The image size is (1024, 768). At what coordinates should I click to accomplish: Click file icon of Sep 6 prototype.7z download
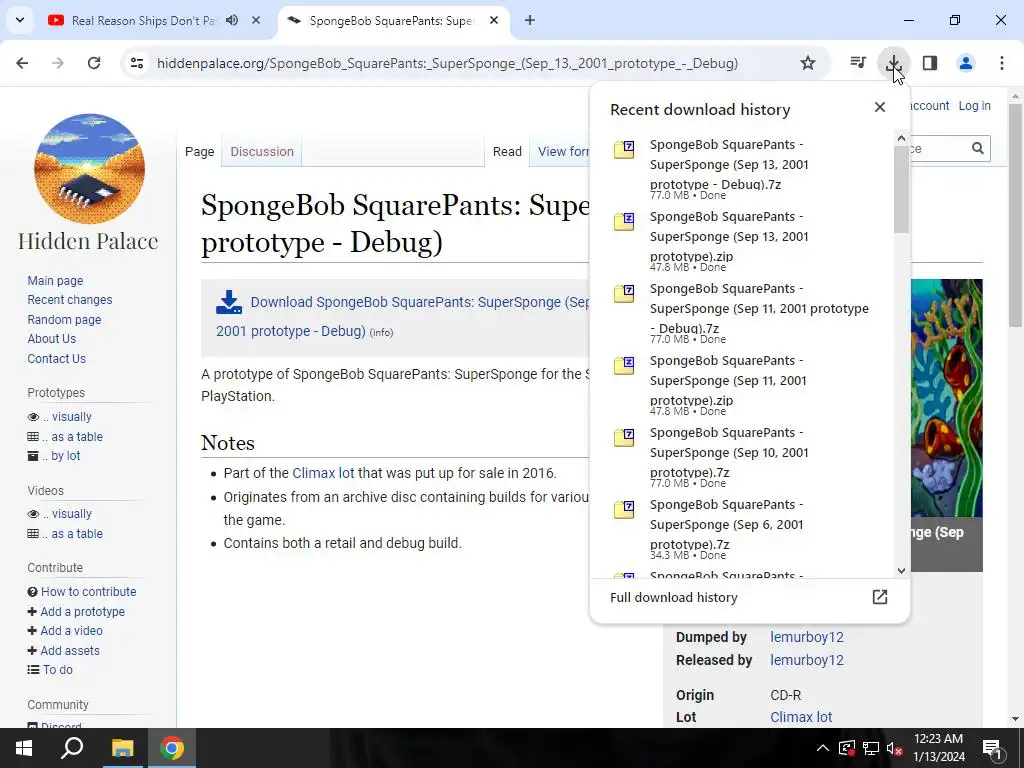pos(624,509)
